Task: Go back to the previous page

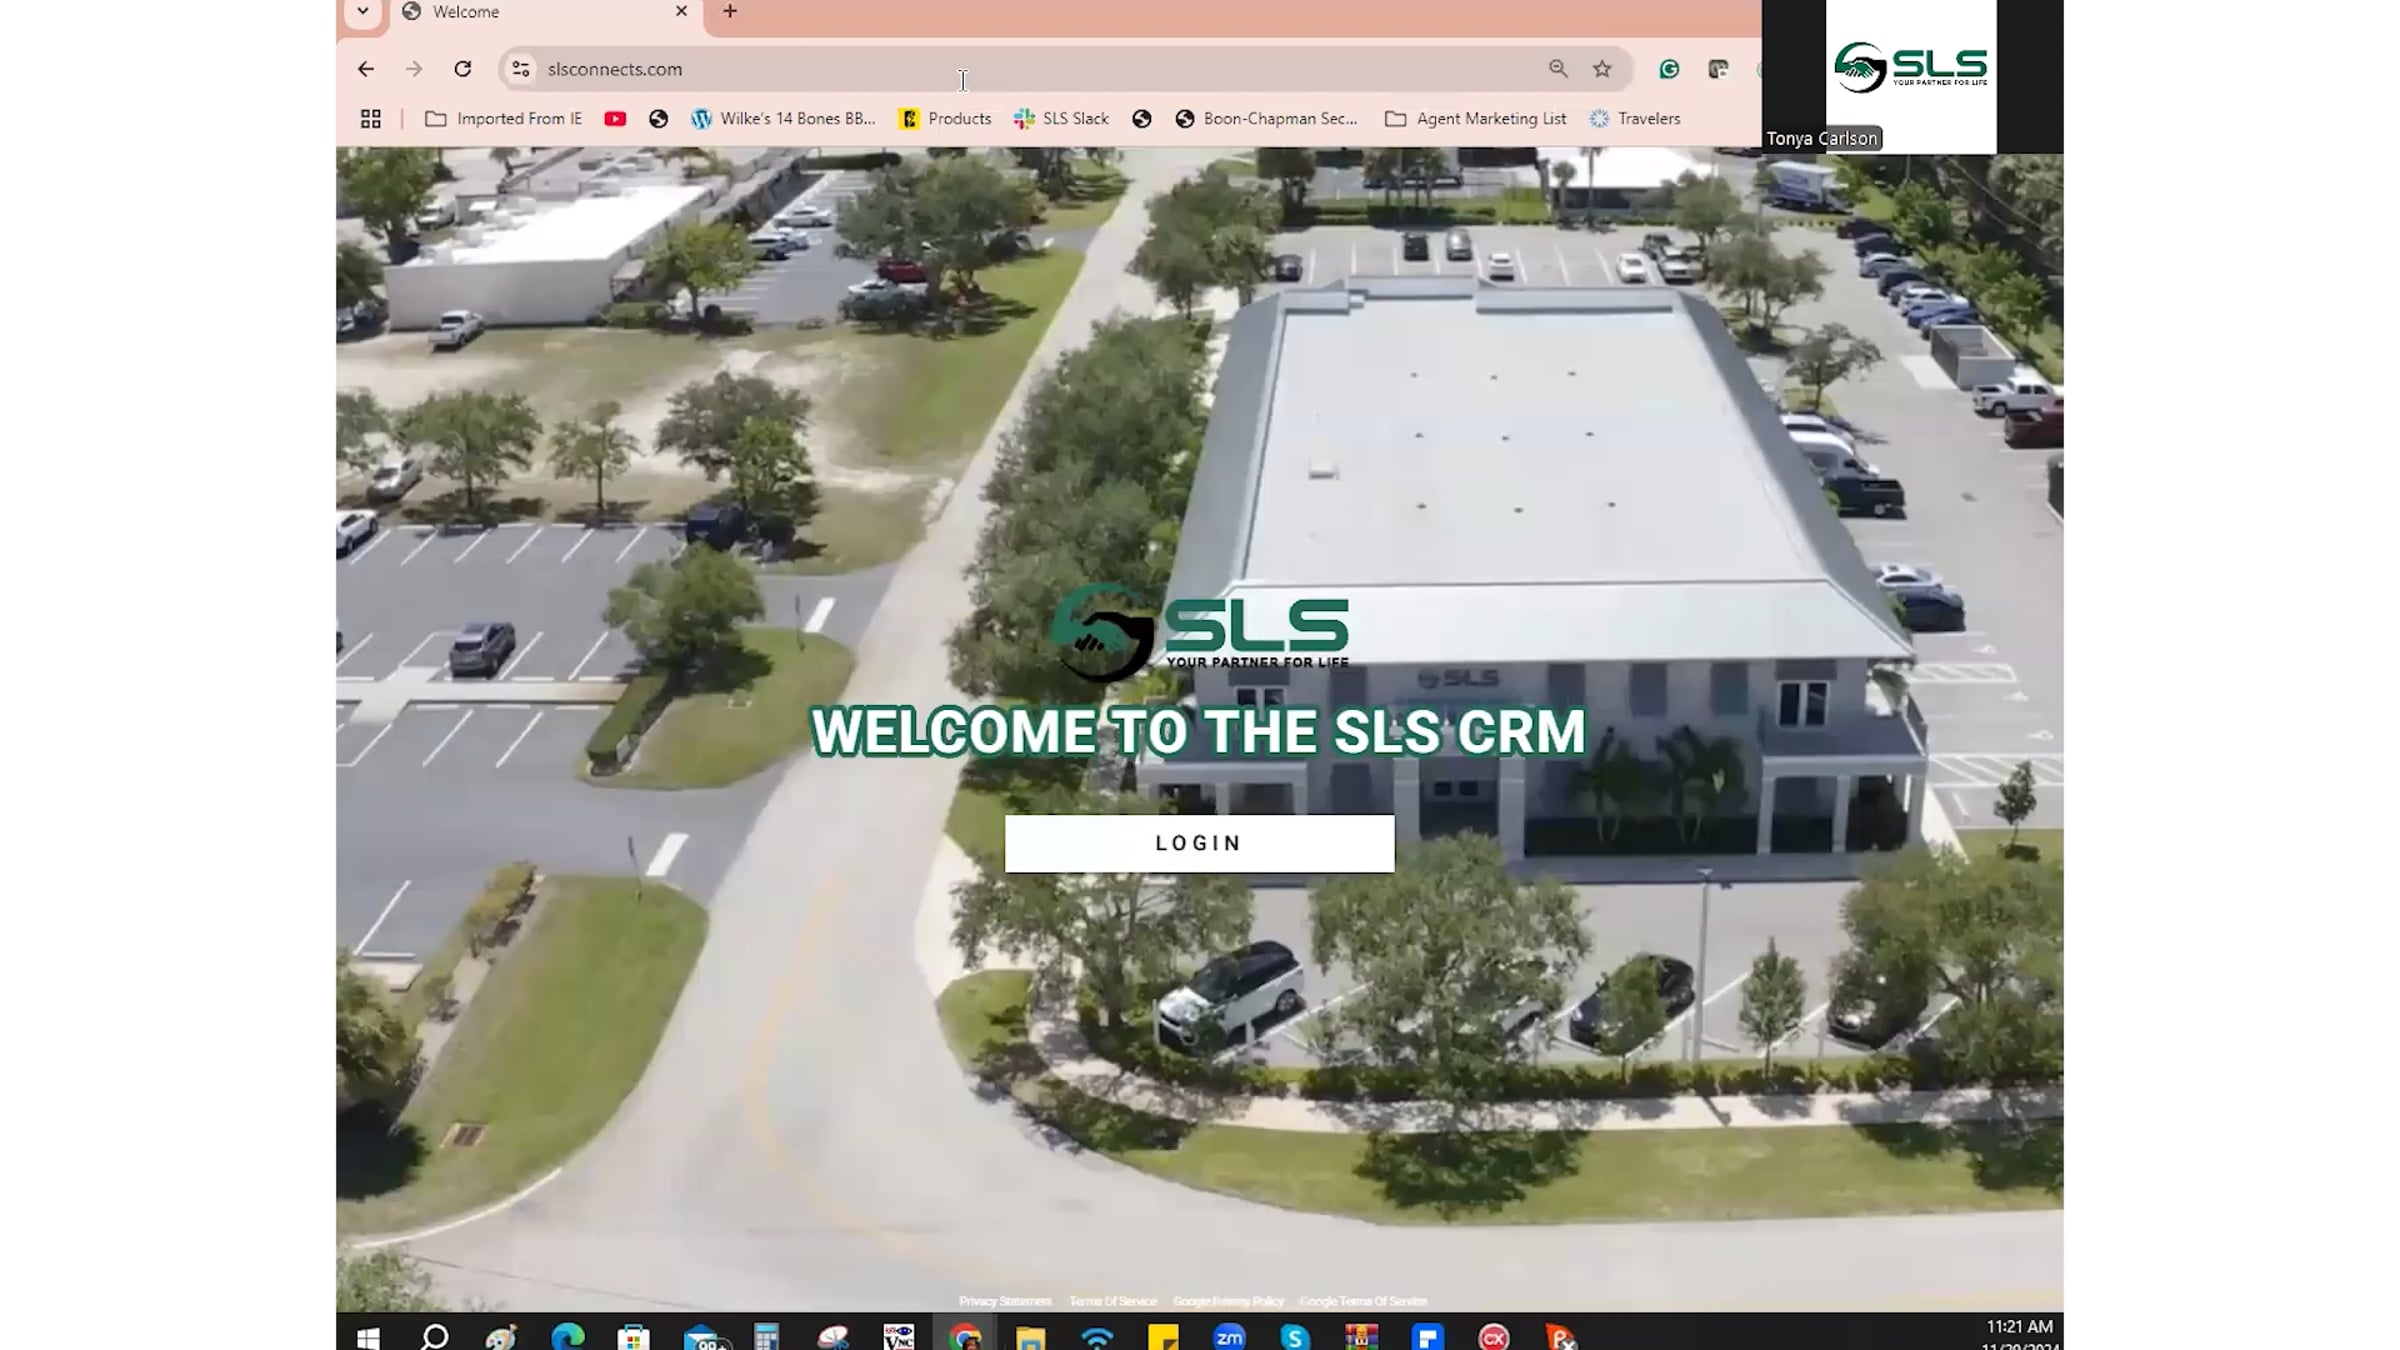Action: pos(366,69)
